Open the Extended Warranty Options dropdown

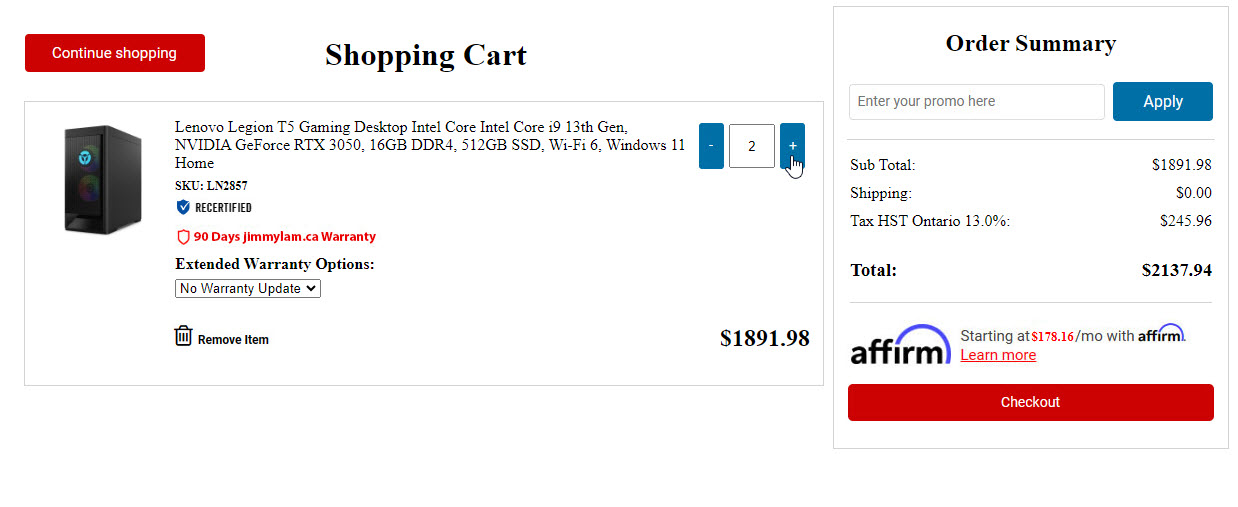point(248,288)
